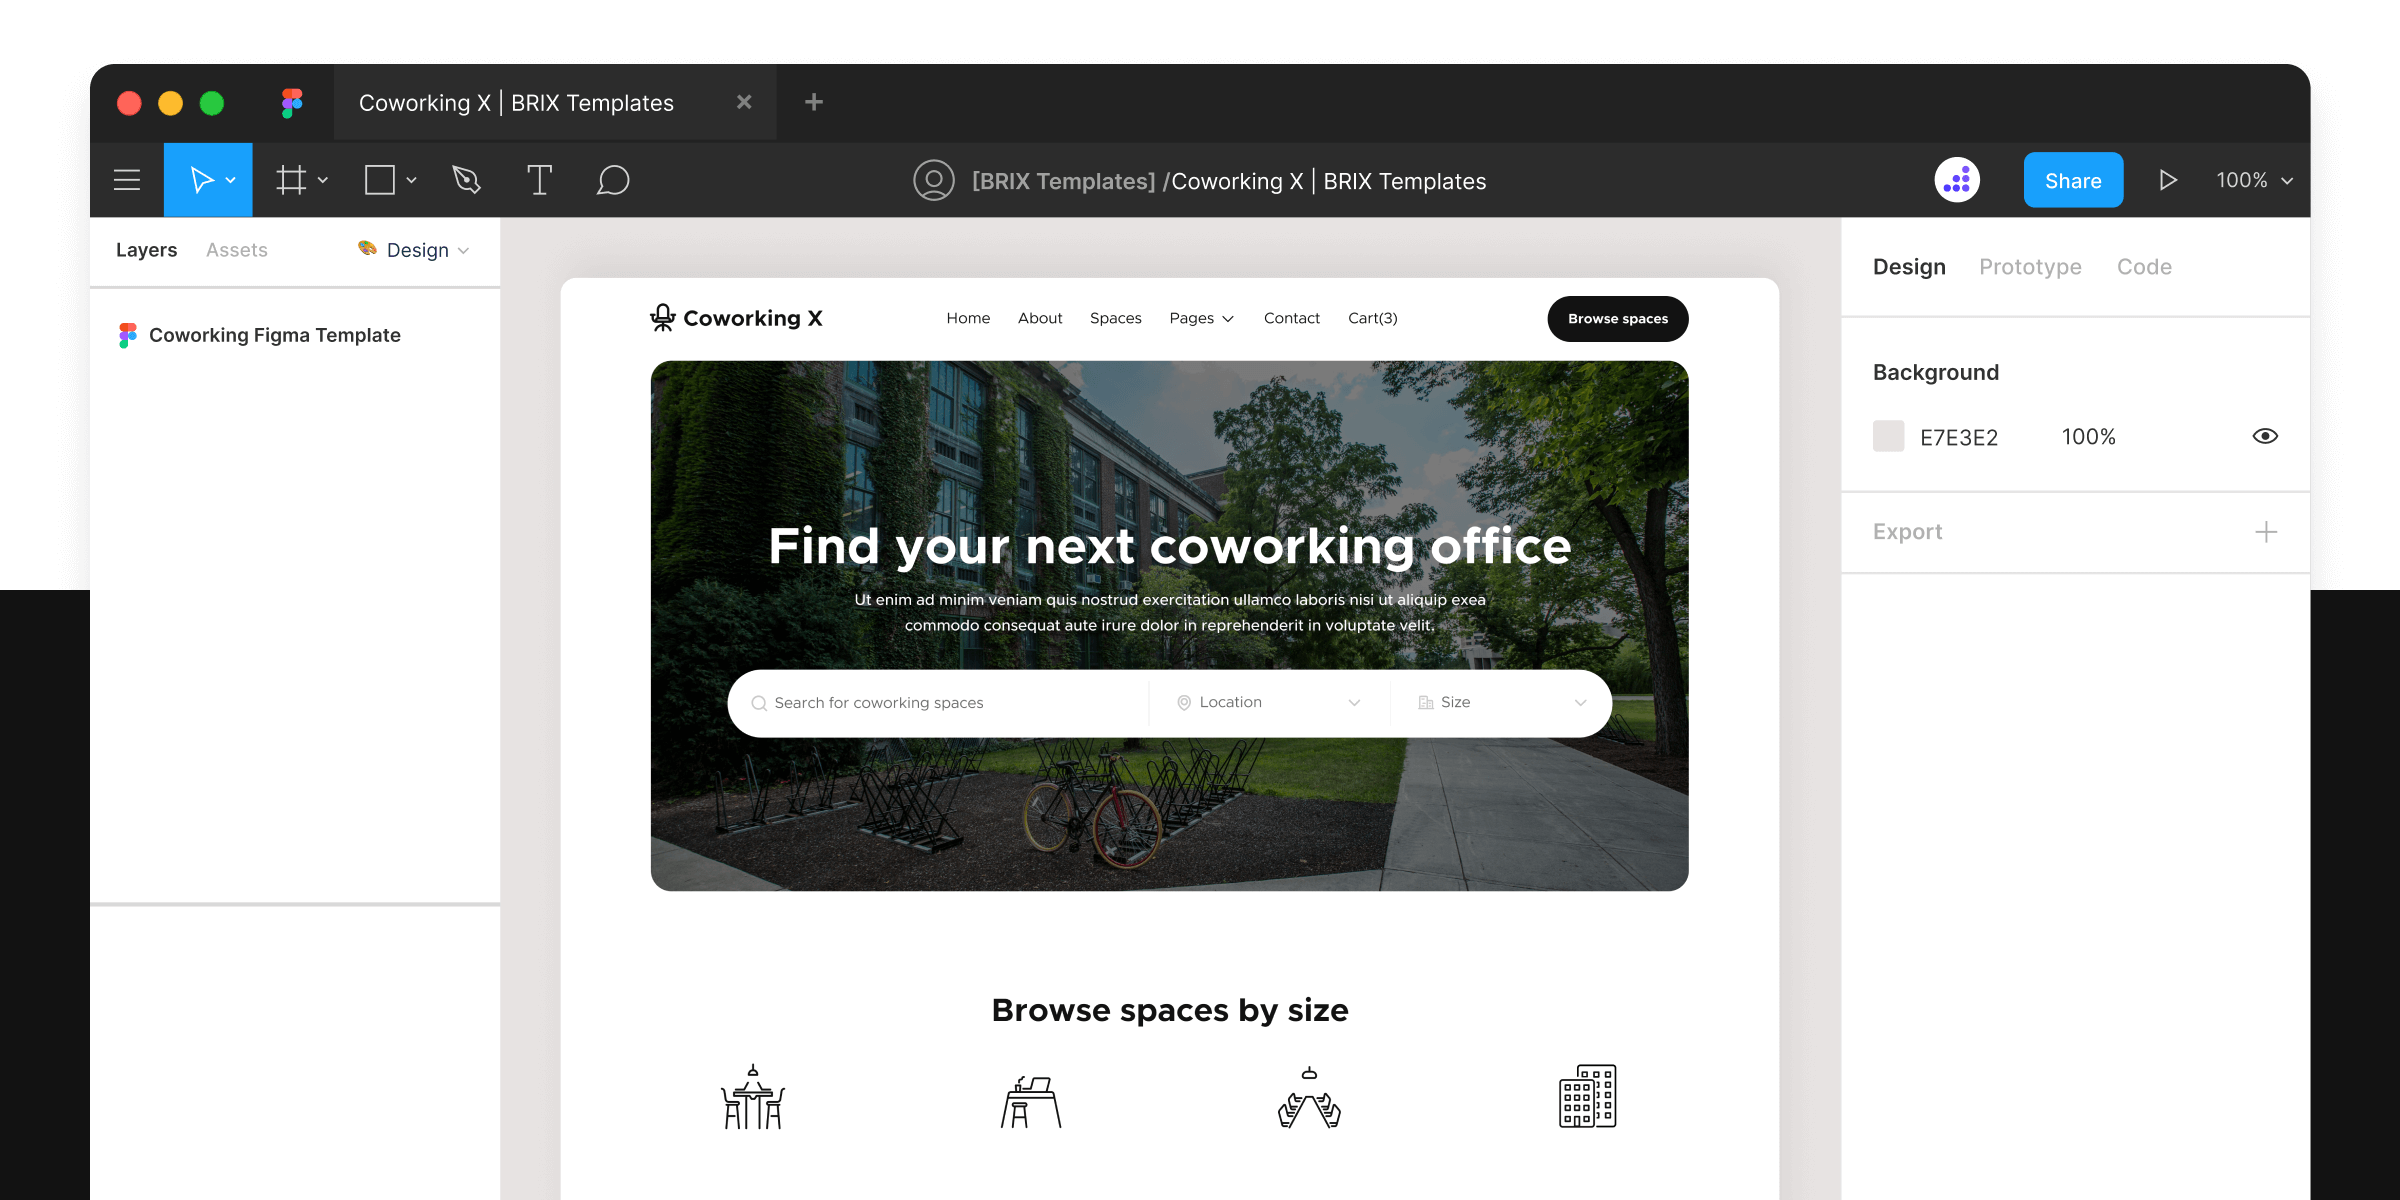Switch to the Prototype tab
This screenshot has height=1200, width=2400.
coord(2030,265)
